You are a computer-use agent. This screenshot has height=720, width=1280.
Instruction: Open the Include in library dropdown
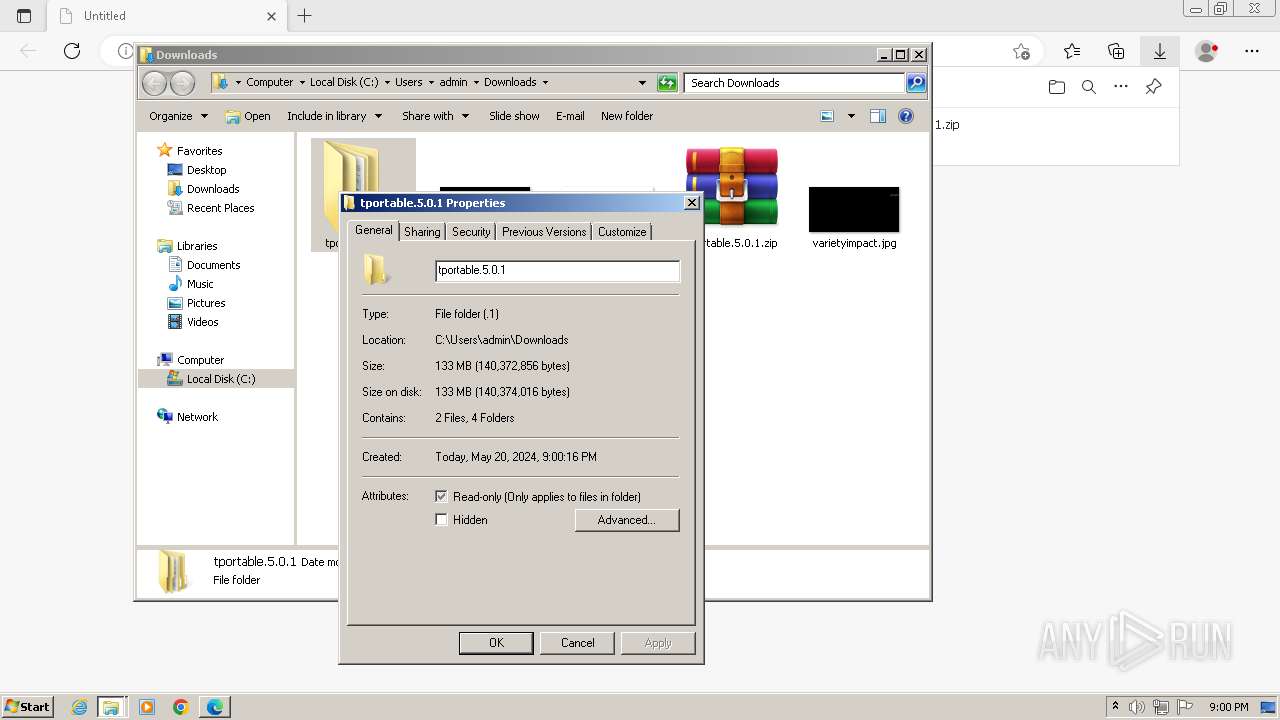coord(335,116)
